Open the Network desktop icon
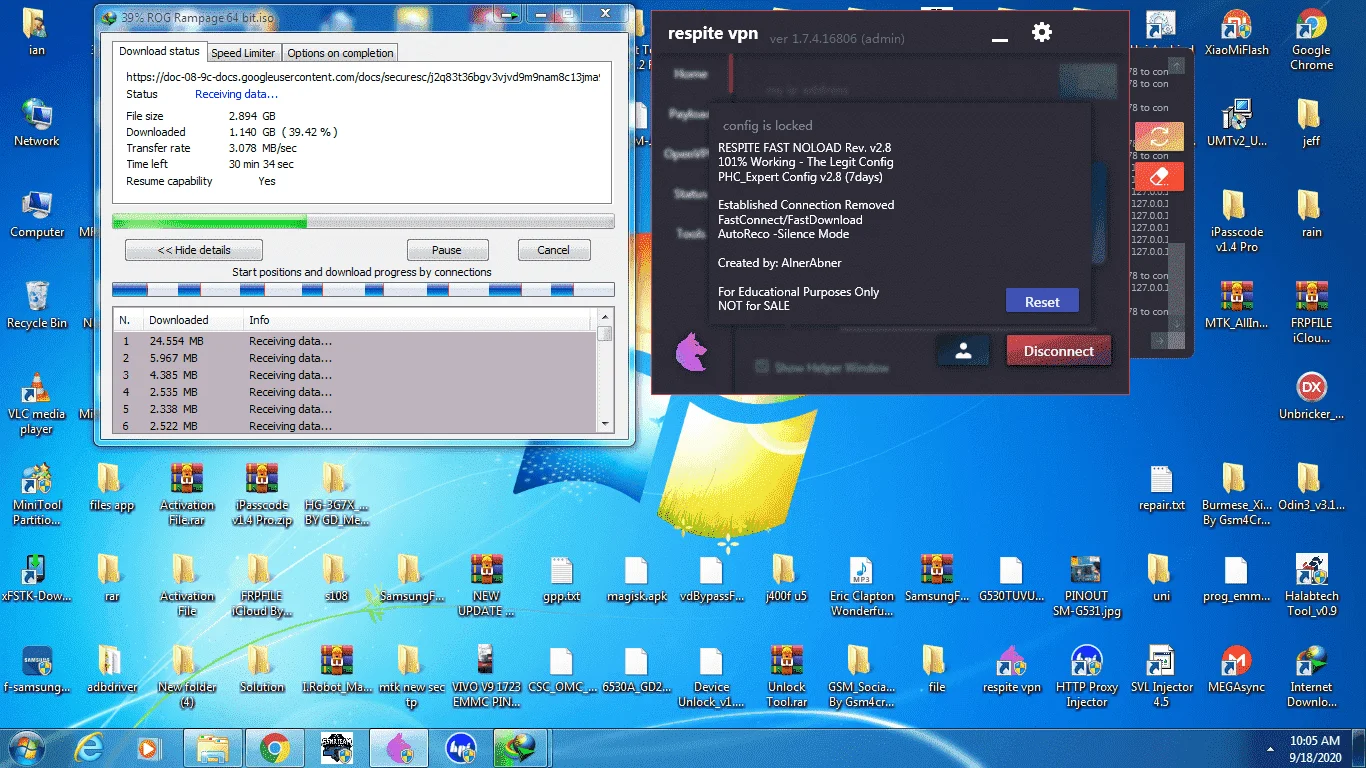This screenshot has height=768, width=1366. [37, 123]
